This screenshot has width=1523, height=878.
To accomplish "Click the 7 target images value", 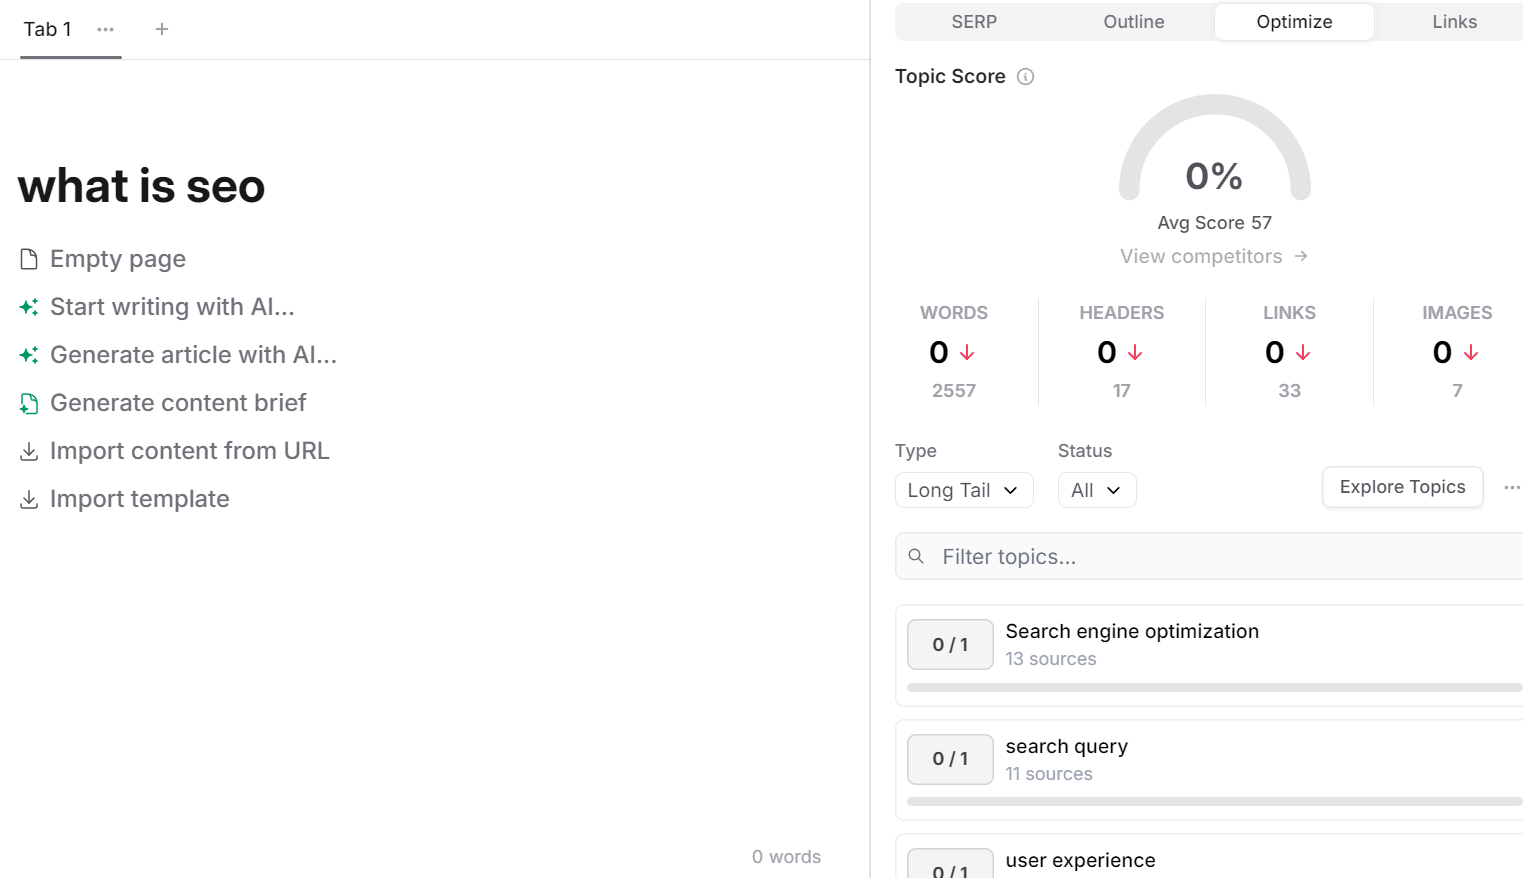I will pos(1457,391).
